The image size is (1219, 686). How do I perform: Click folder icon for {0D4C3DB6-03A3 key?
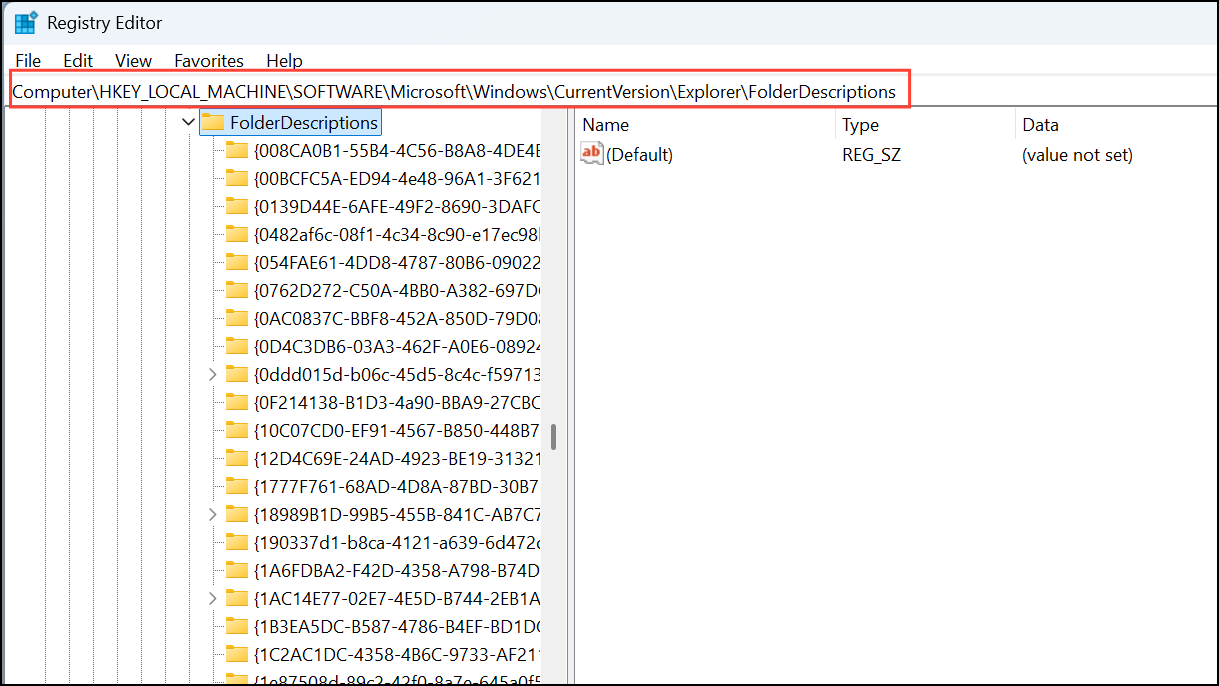(x=237, y=347)
